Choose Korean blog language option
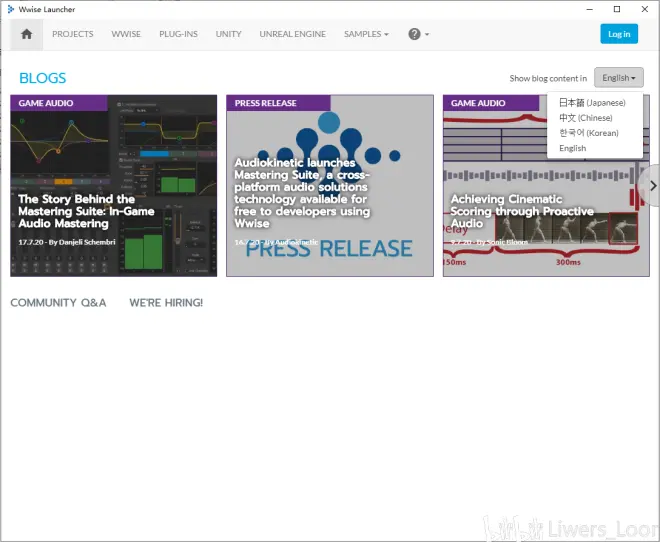 pos(589,133)
